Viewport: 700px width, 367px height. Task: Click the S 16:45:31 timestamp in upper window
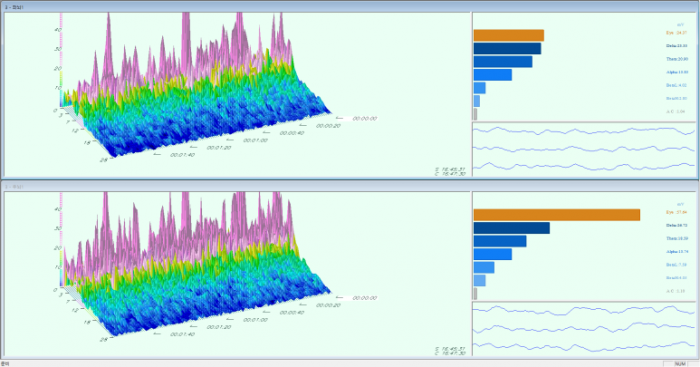coord(450,170)
